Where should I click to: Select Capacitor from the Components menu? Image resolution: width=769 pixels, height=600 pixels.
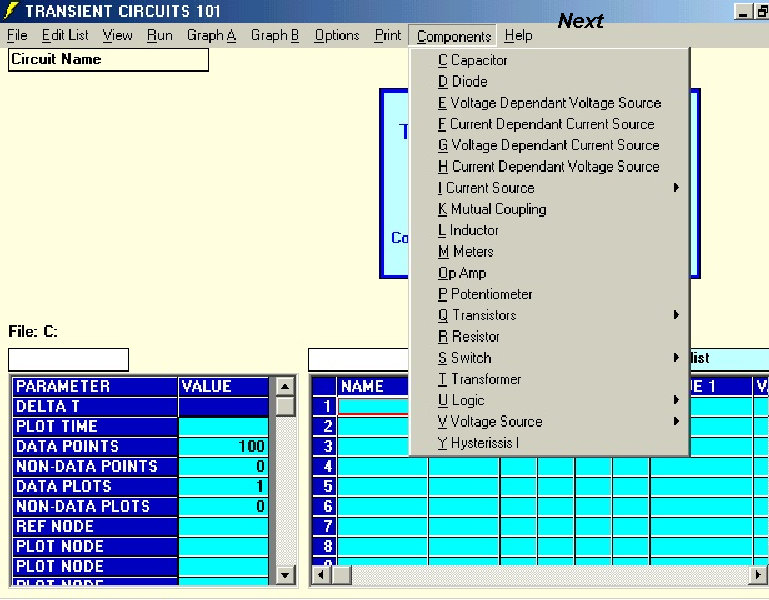(473, 60)
